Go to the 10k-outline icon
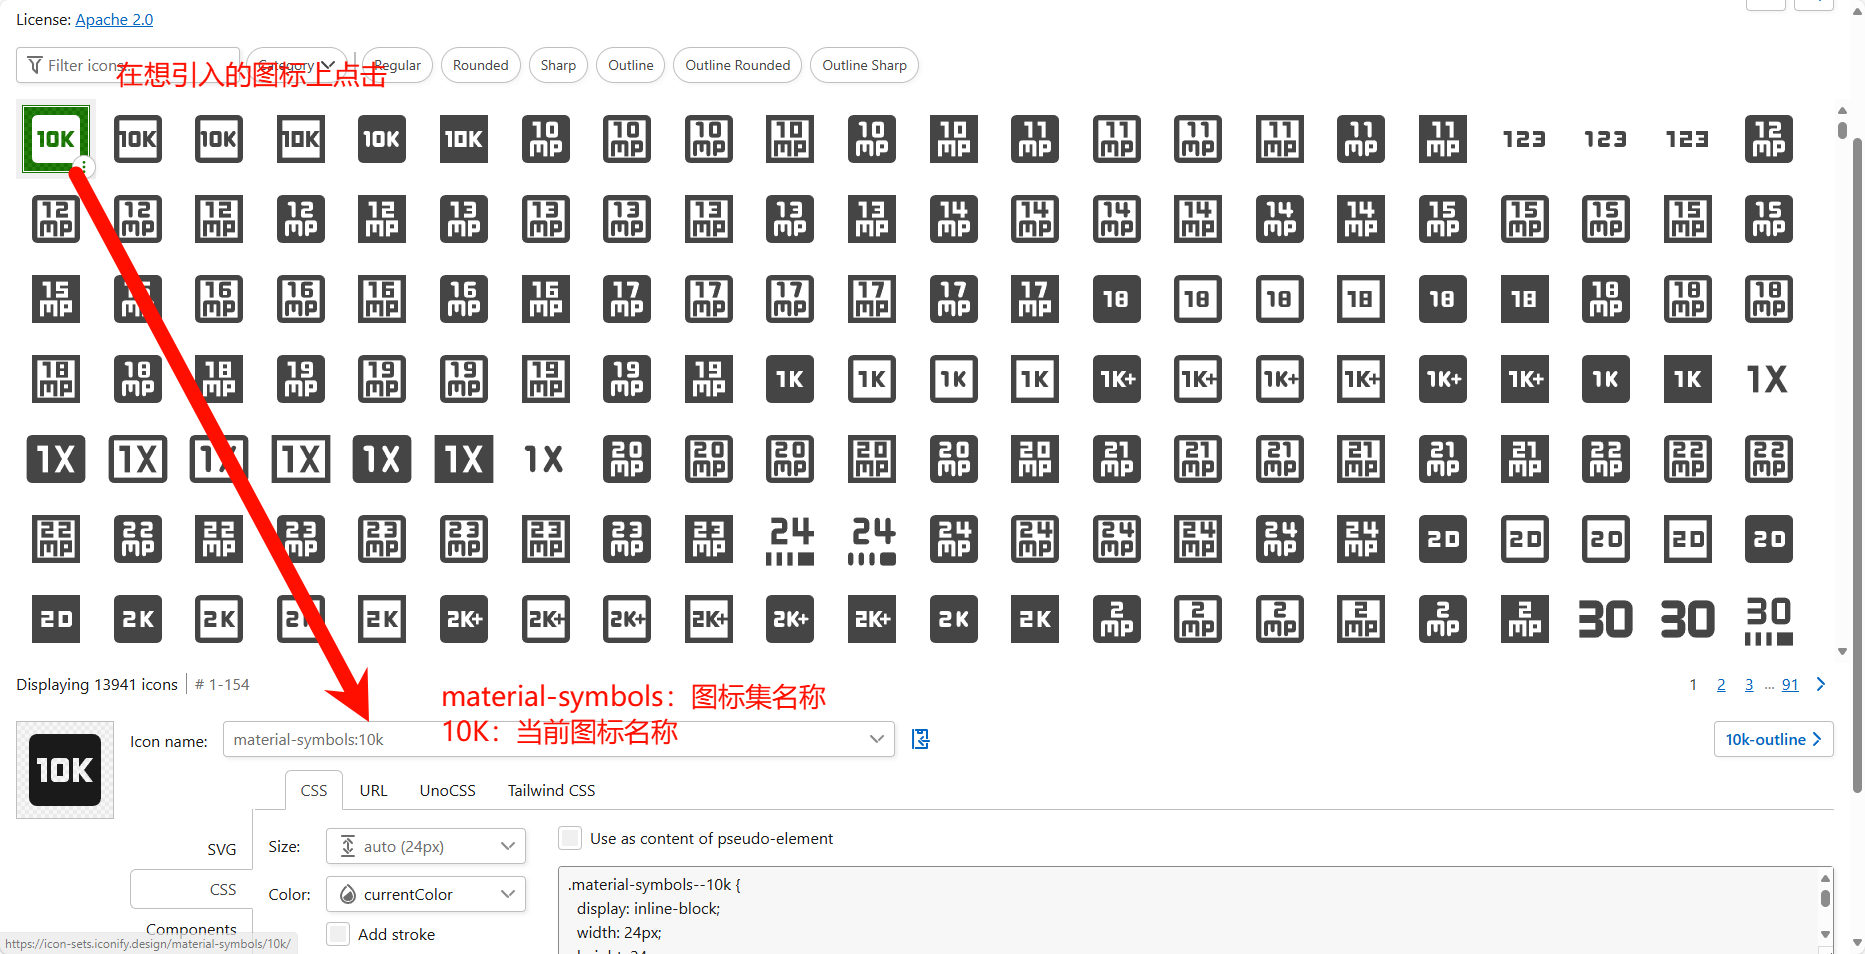Screen dimensions: 1865x954 1772,739
